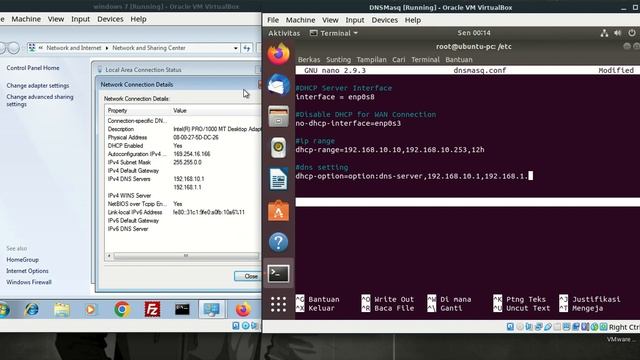Open the Files manager dock icon

(x=278, y=116)
